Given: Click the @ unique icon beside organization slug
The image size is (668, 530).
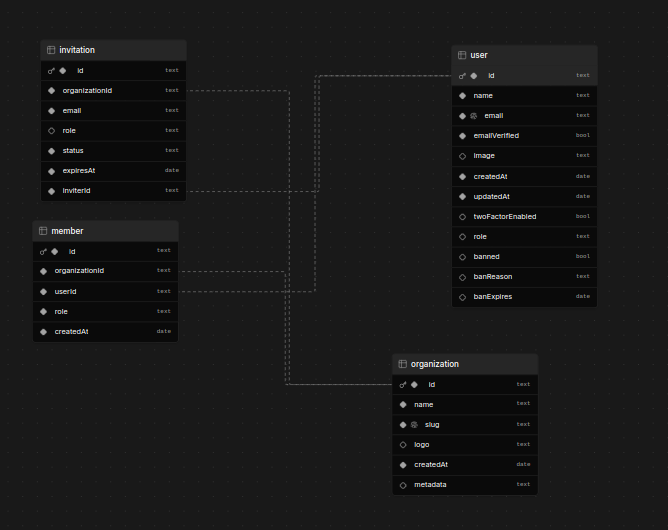Looking at the screenshot, I should 414,425.
